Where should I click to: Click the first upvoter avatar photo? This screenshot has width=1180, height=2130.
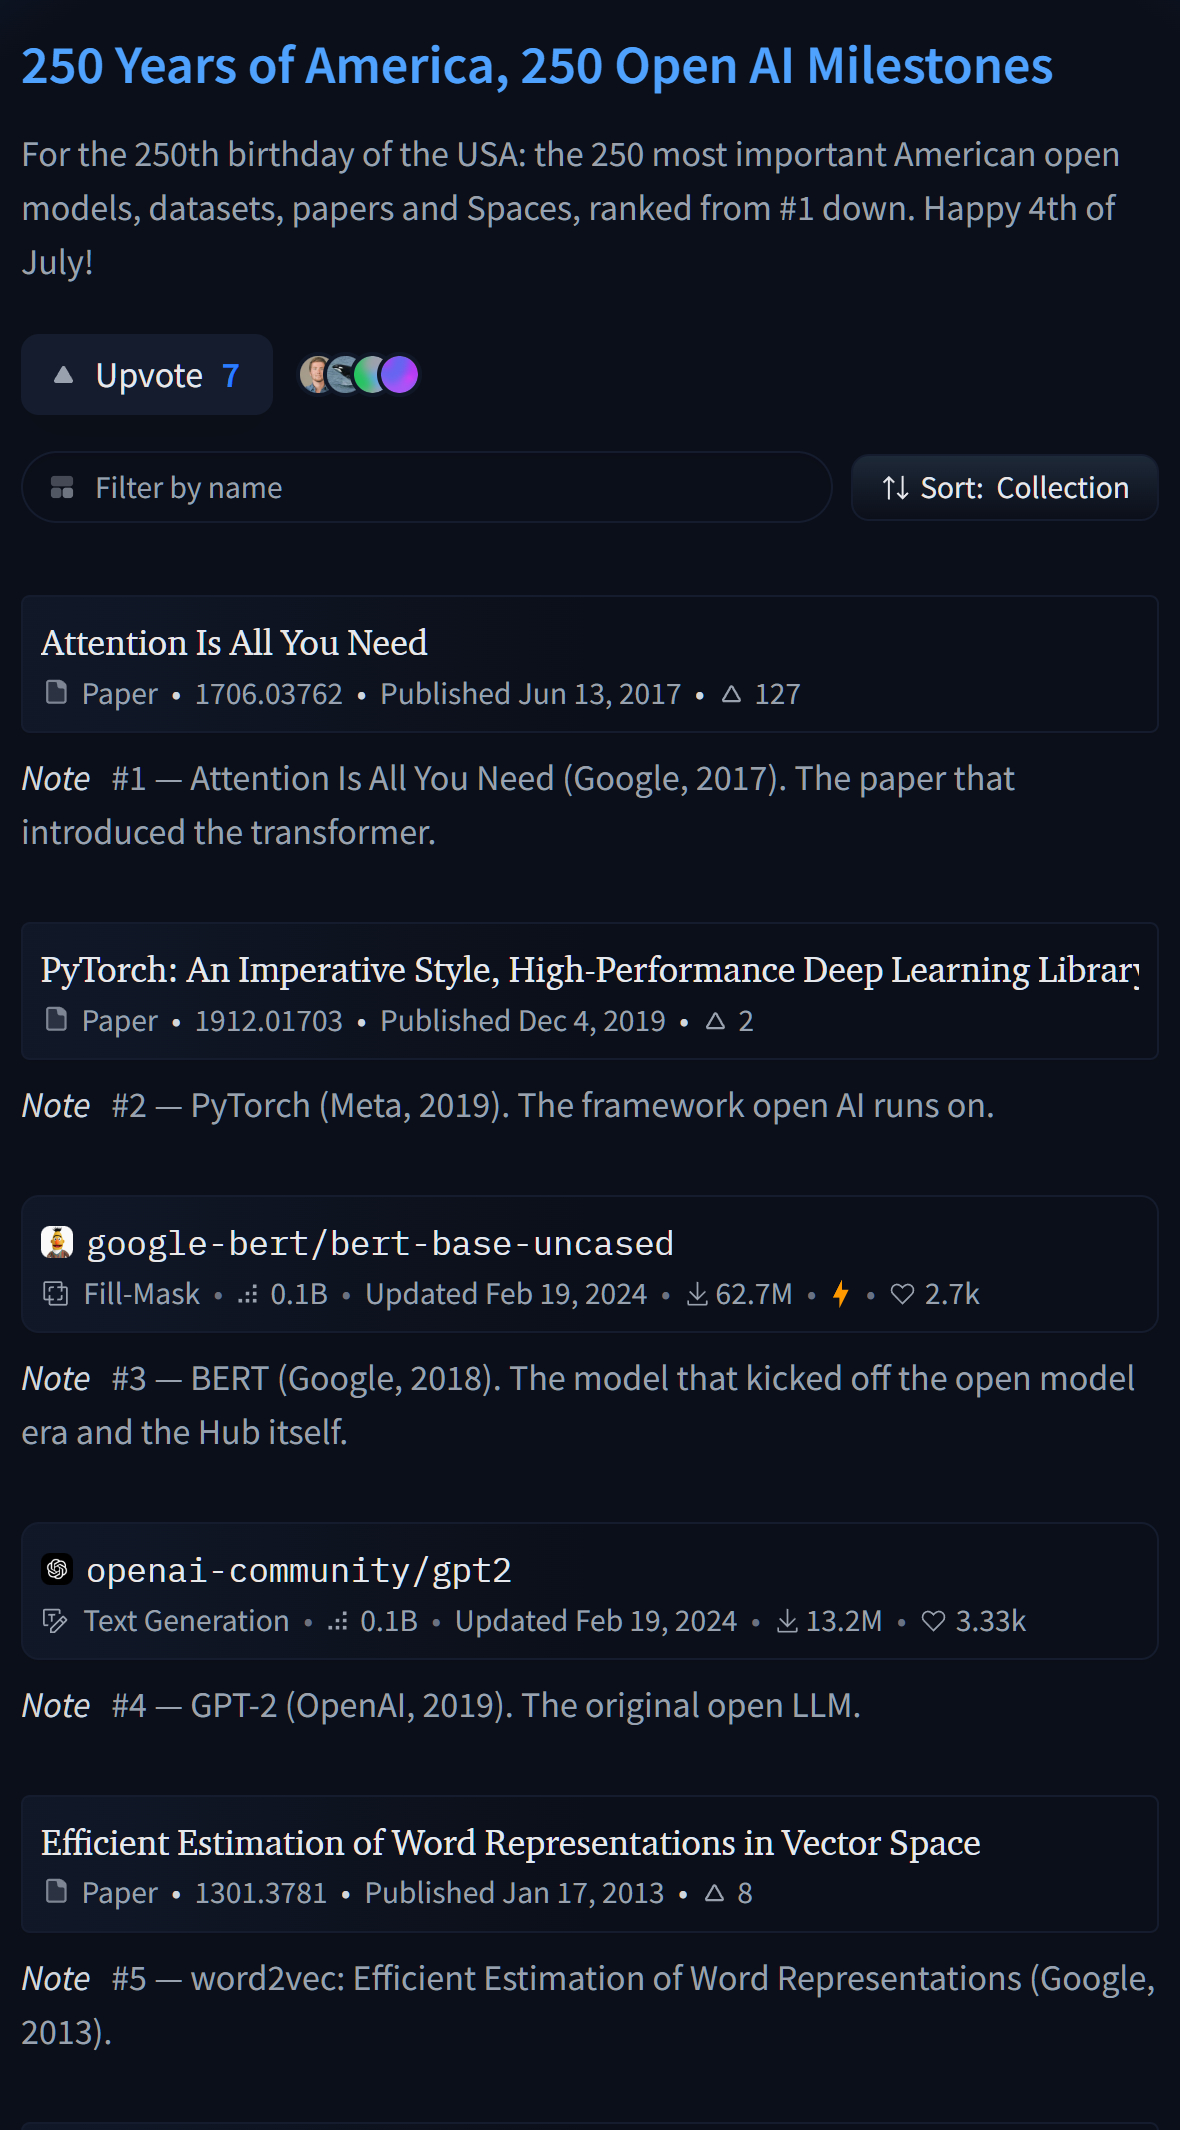(x=316, y=375)
